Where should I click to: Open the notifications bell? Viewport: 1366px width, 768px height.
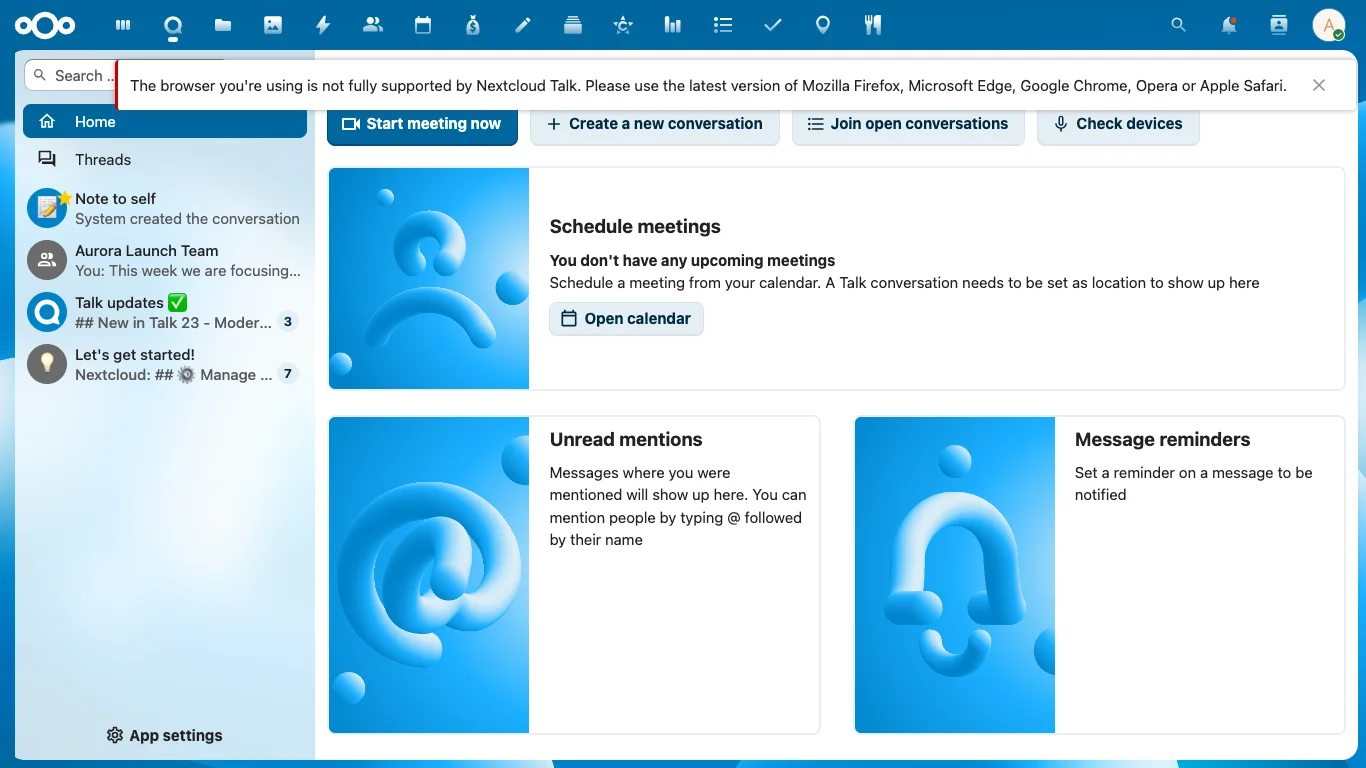[1229, 25]
